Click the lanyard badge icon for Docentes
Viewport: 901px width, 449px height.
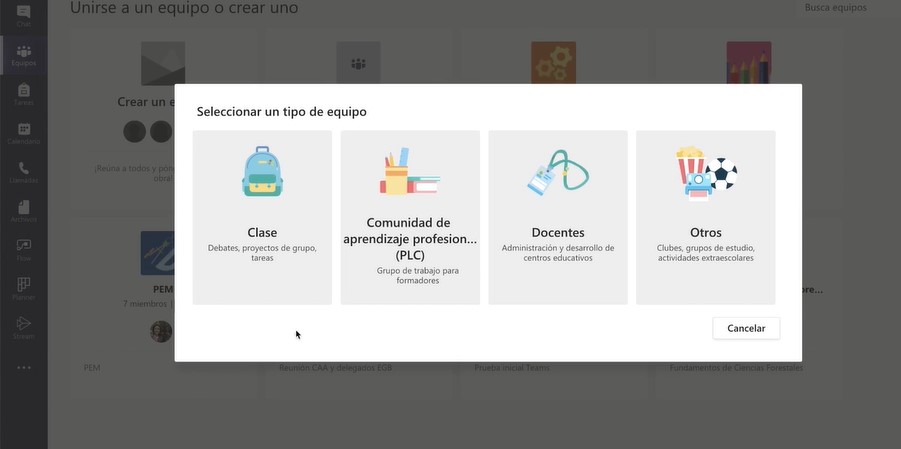(557, 172)
